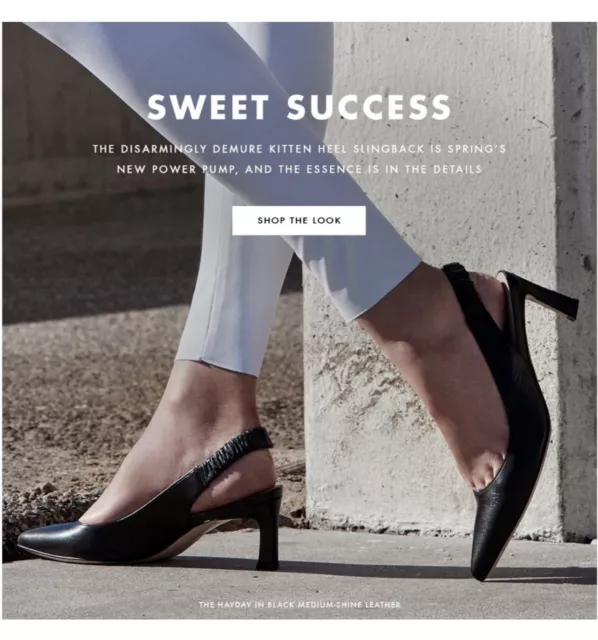Click the word SWEET in the headline
The image size is (598, 640).
(208, 107)
